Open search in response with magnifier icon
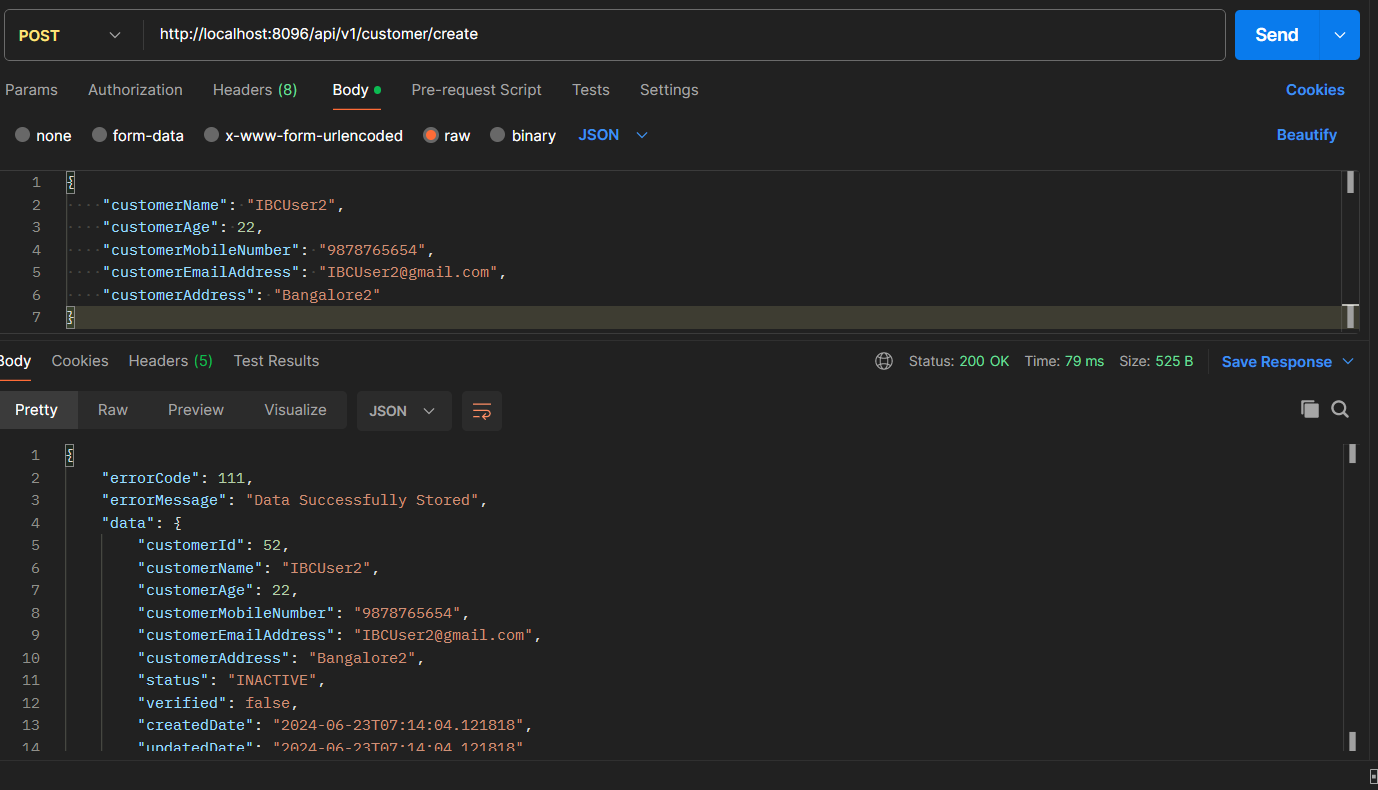The image size is (1378, 790). pyautogui.click(x=1341, y=409)
